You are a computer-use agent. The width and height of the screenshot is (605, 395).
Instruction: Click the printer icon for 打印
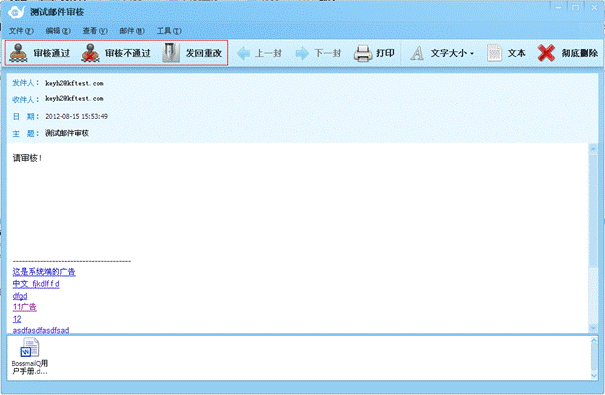click(363, 53)
